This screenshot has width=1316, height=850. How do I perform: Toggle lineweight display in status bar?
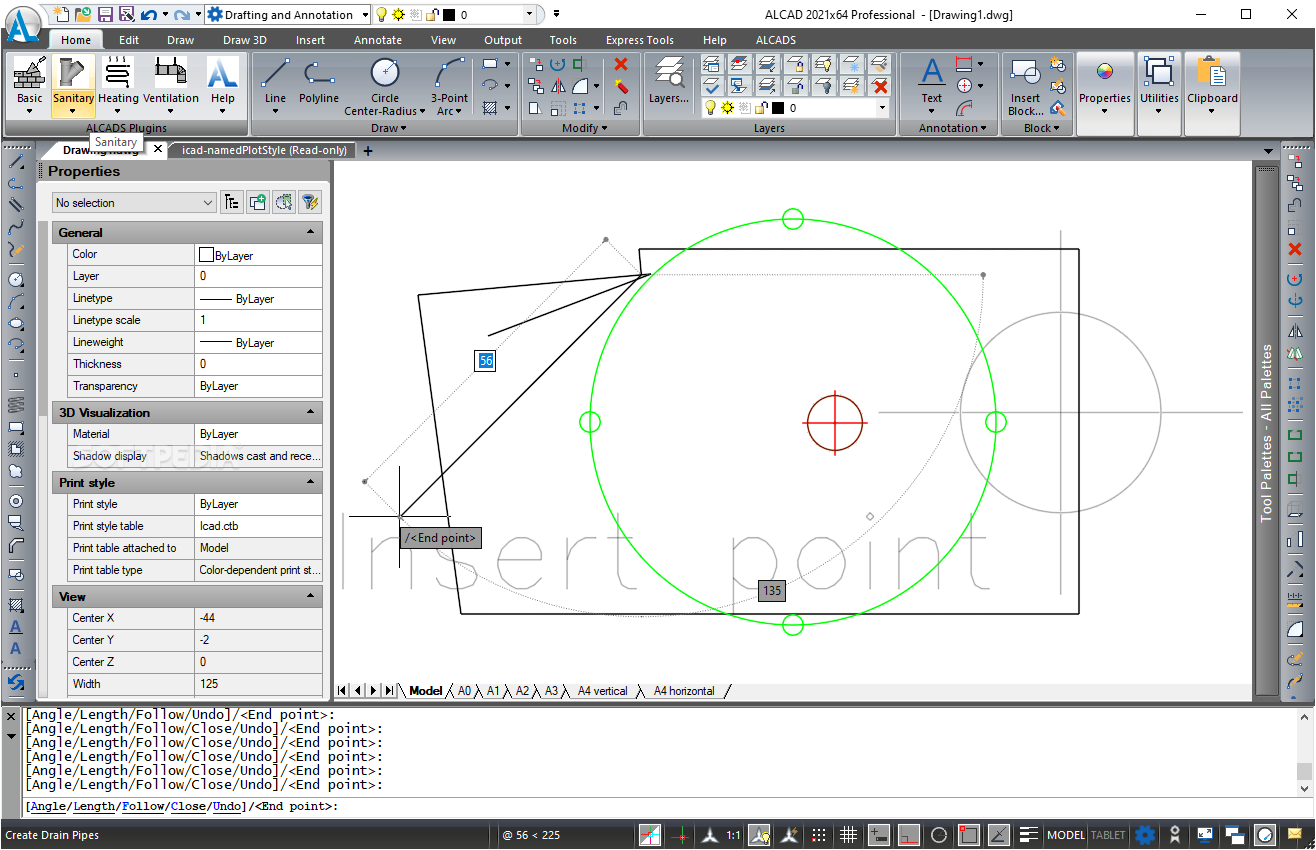pos(1028,835)
